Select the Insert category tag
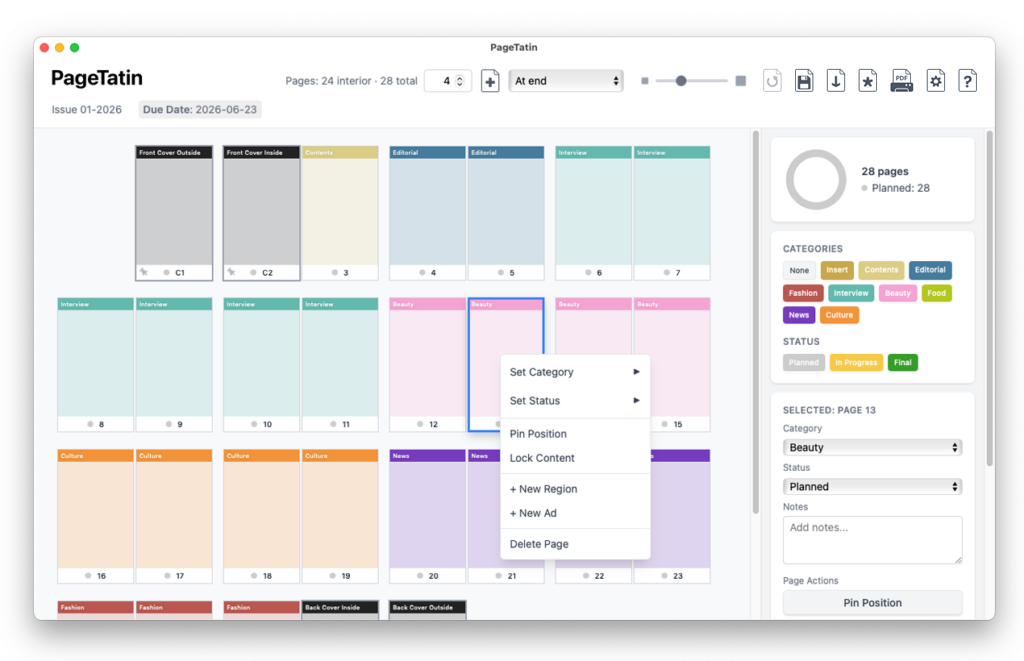 pyautogui.click(x=837, y=270)
